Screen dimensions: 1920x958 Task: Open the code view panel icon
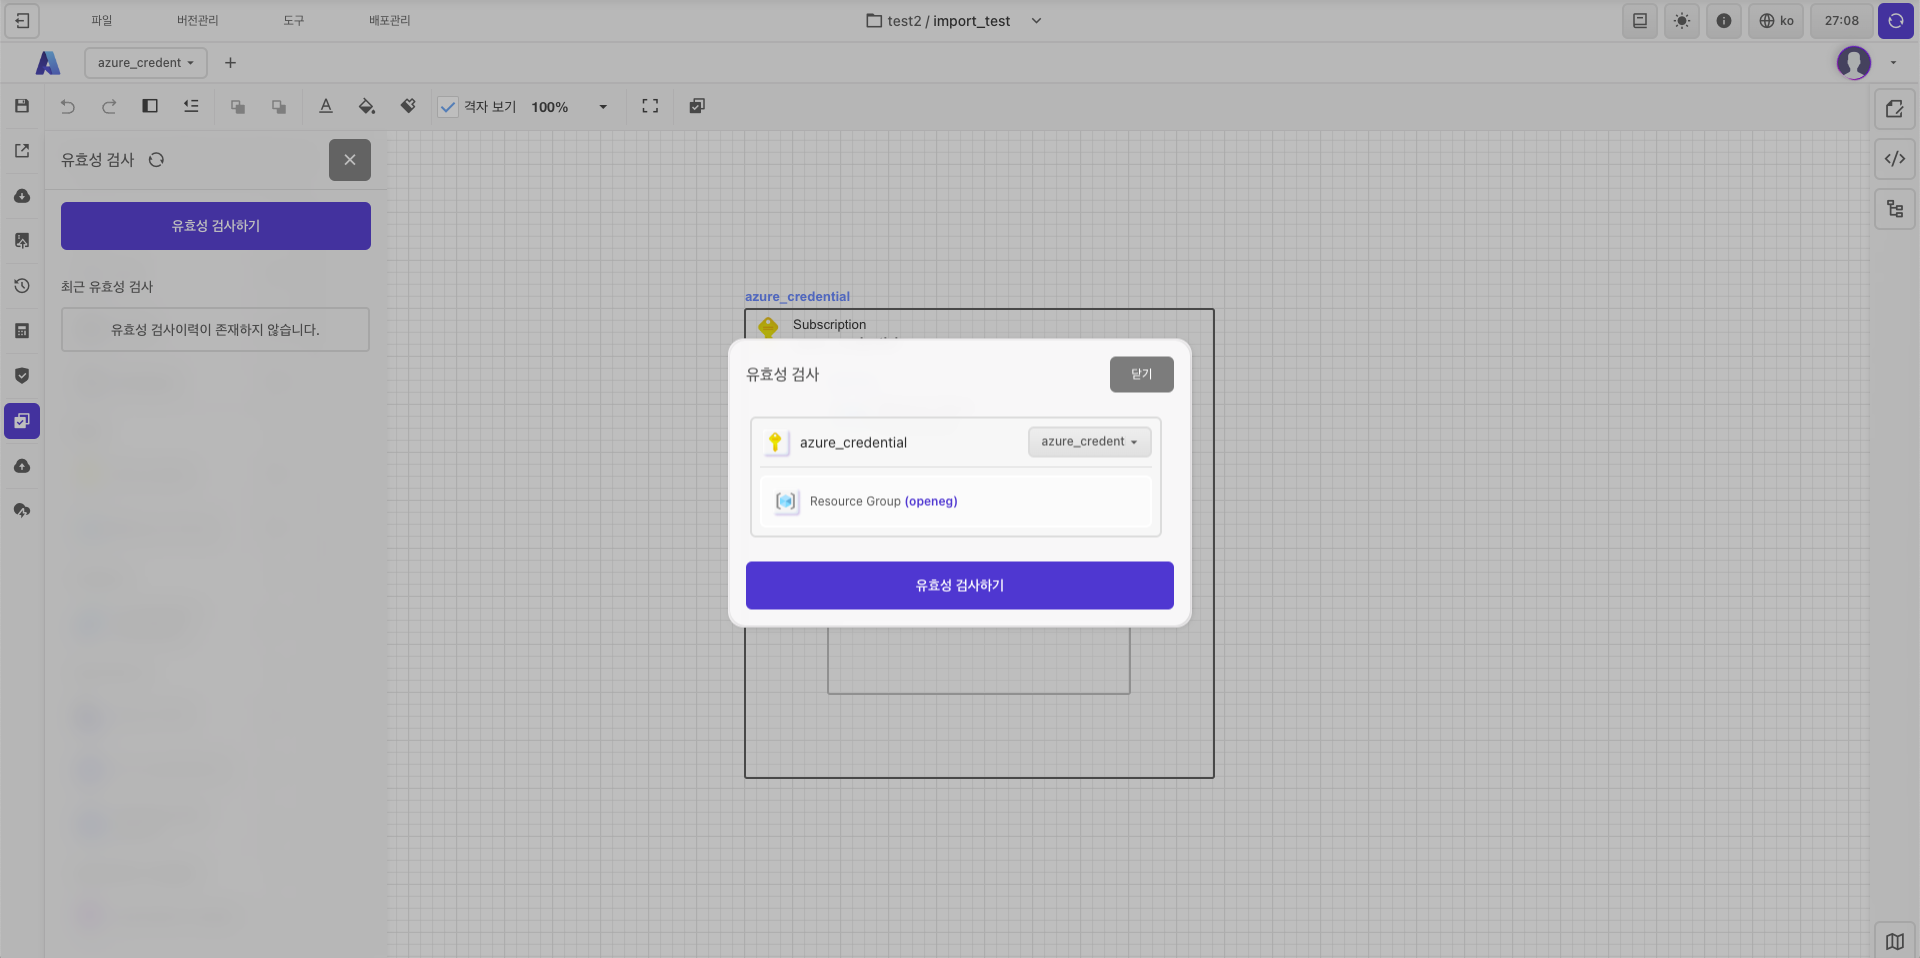click(x=1894, y=159)
